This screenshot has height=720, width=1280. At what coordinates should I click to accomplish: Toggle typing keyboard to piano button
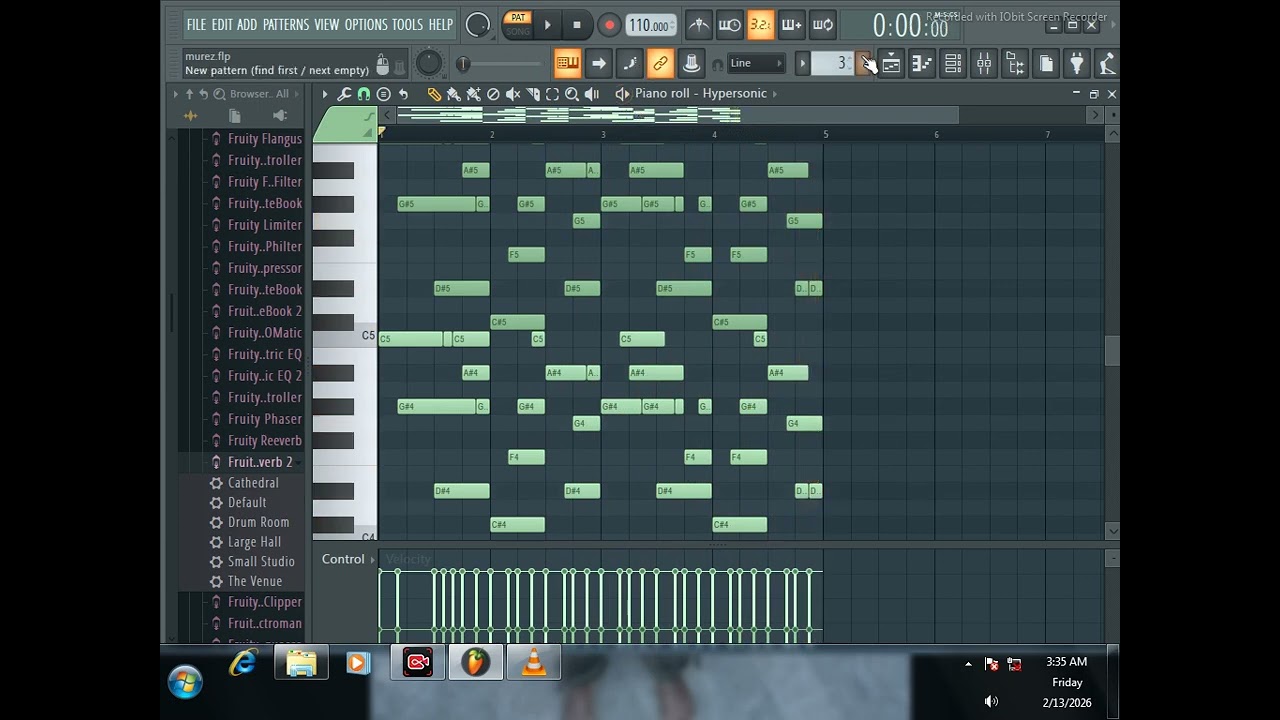(x=567, y=64)
